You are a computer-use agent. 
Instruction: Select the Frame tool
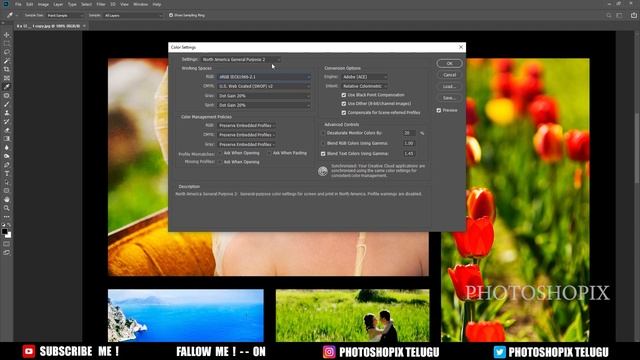point(7,78)
